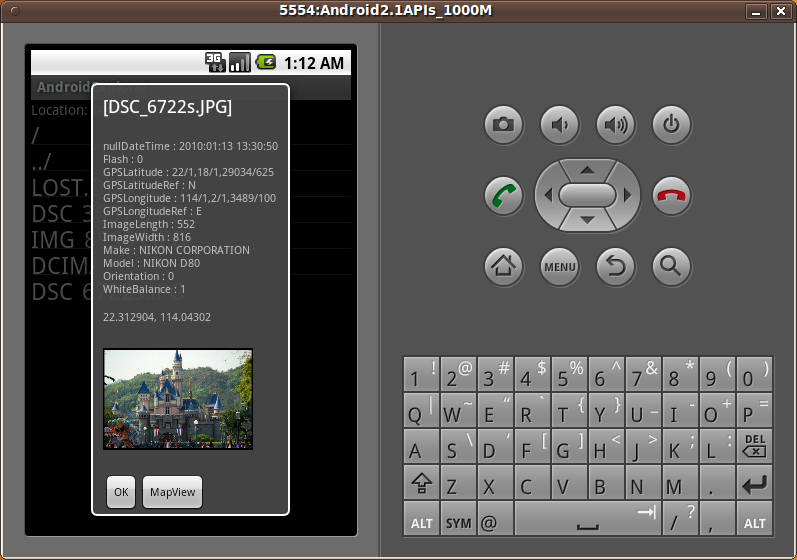
Task: Close the emulator window
Action: click(780, 11)
